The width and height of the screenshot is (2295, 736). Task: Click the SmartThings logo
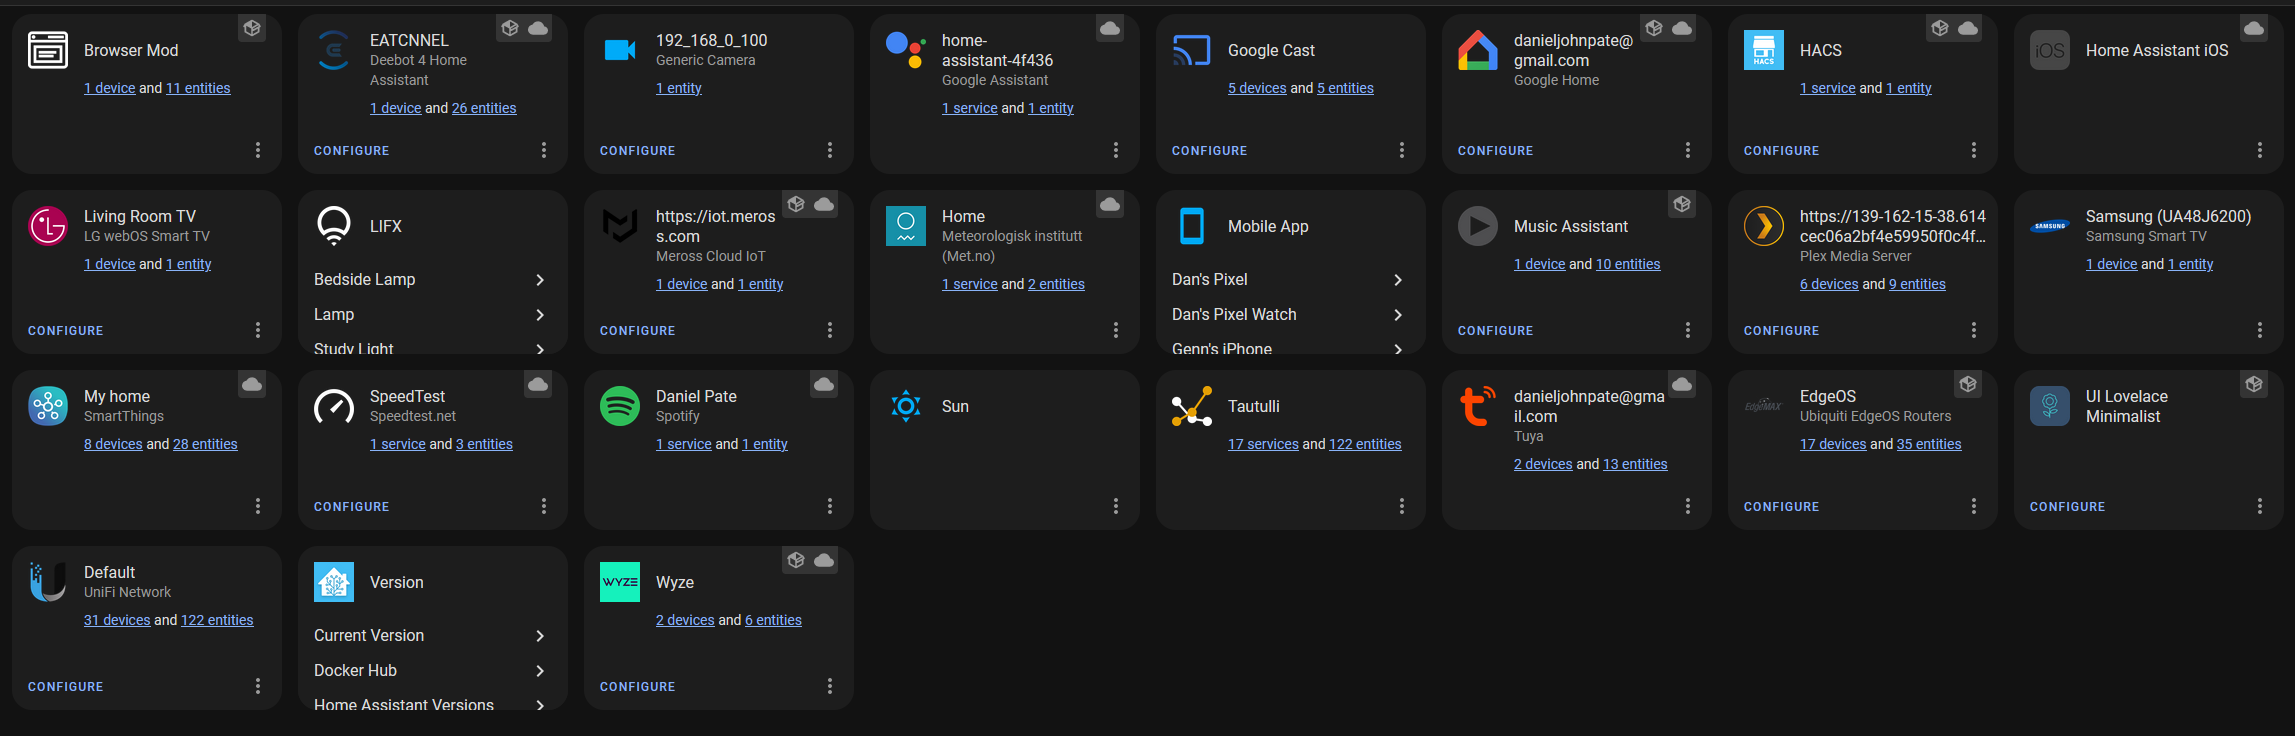coord(48,406)
